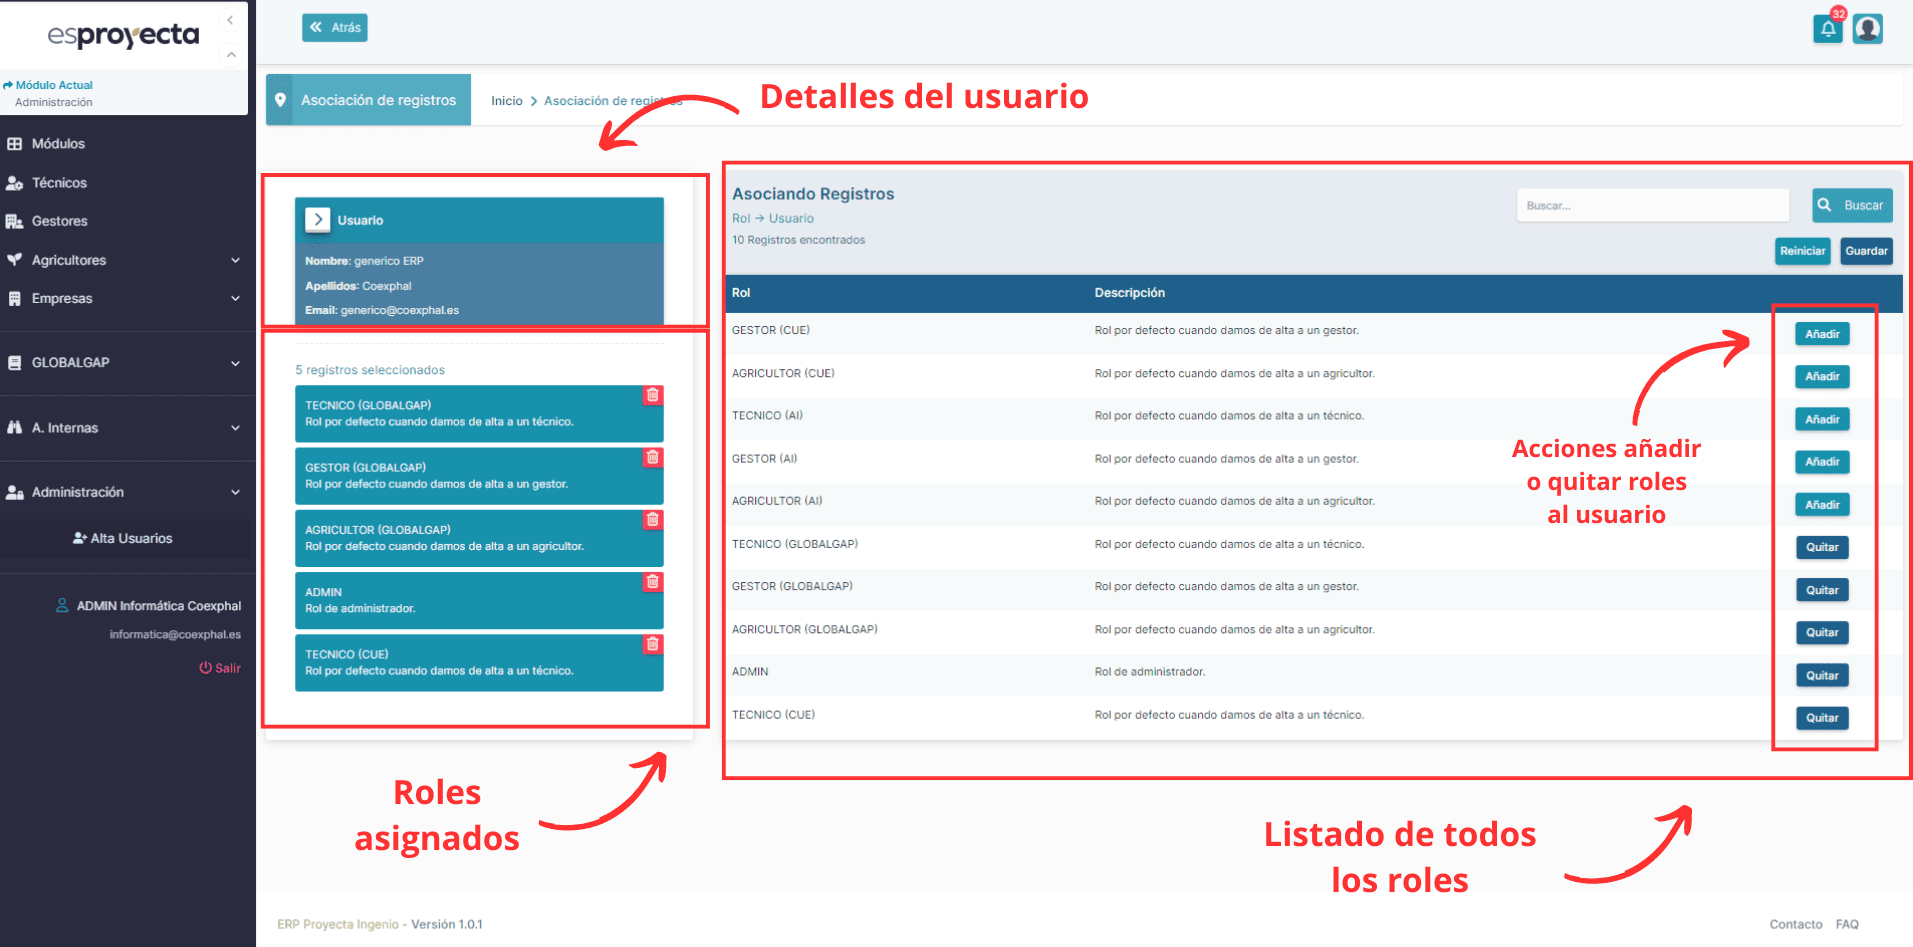This screenshot has width=1913, height=947.
Task: Expand the GLOBALGAP section in the sidebar
Action: [x=236, y=363]
